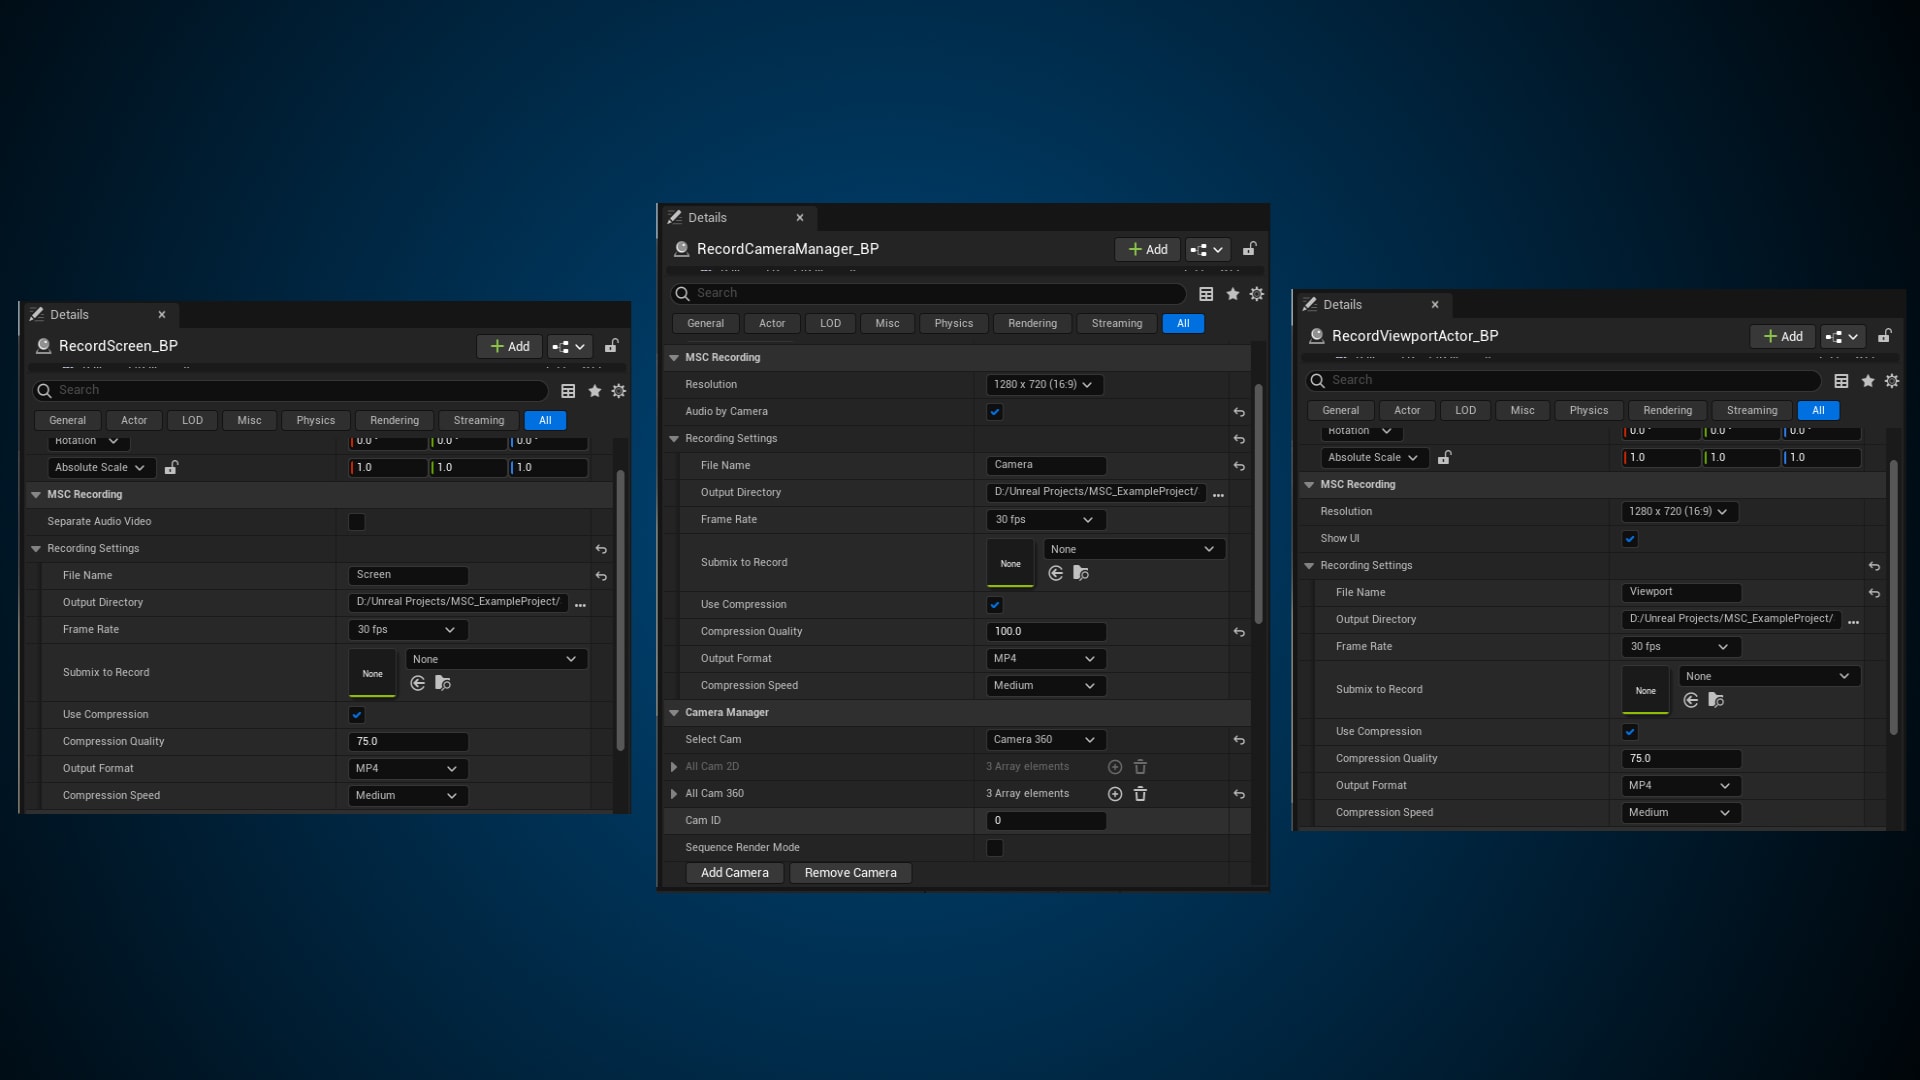
Task: Open the Details panel settings gear
Action: pos(1257,293)
